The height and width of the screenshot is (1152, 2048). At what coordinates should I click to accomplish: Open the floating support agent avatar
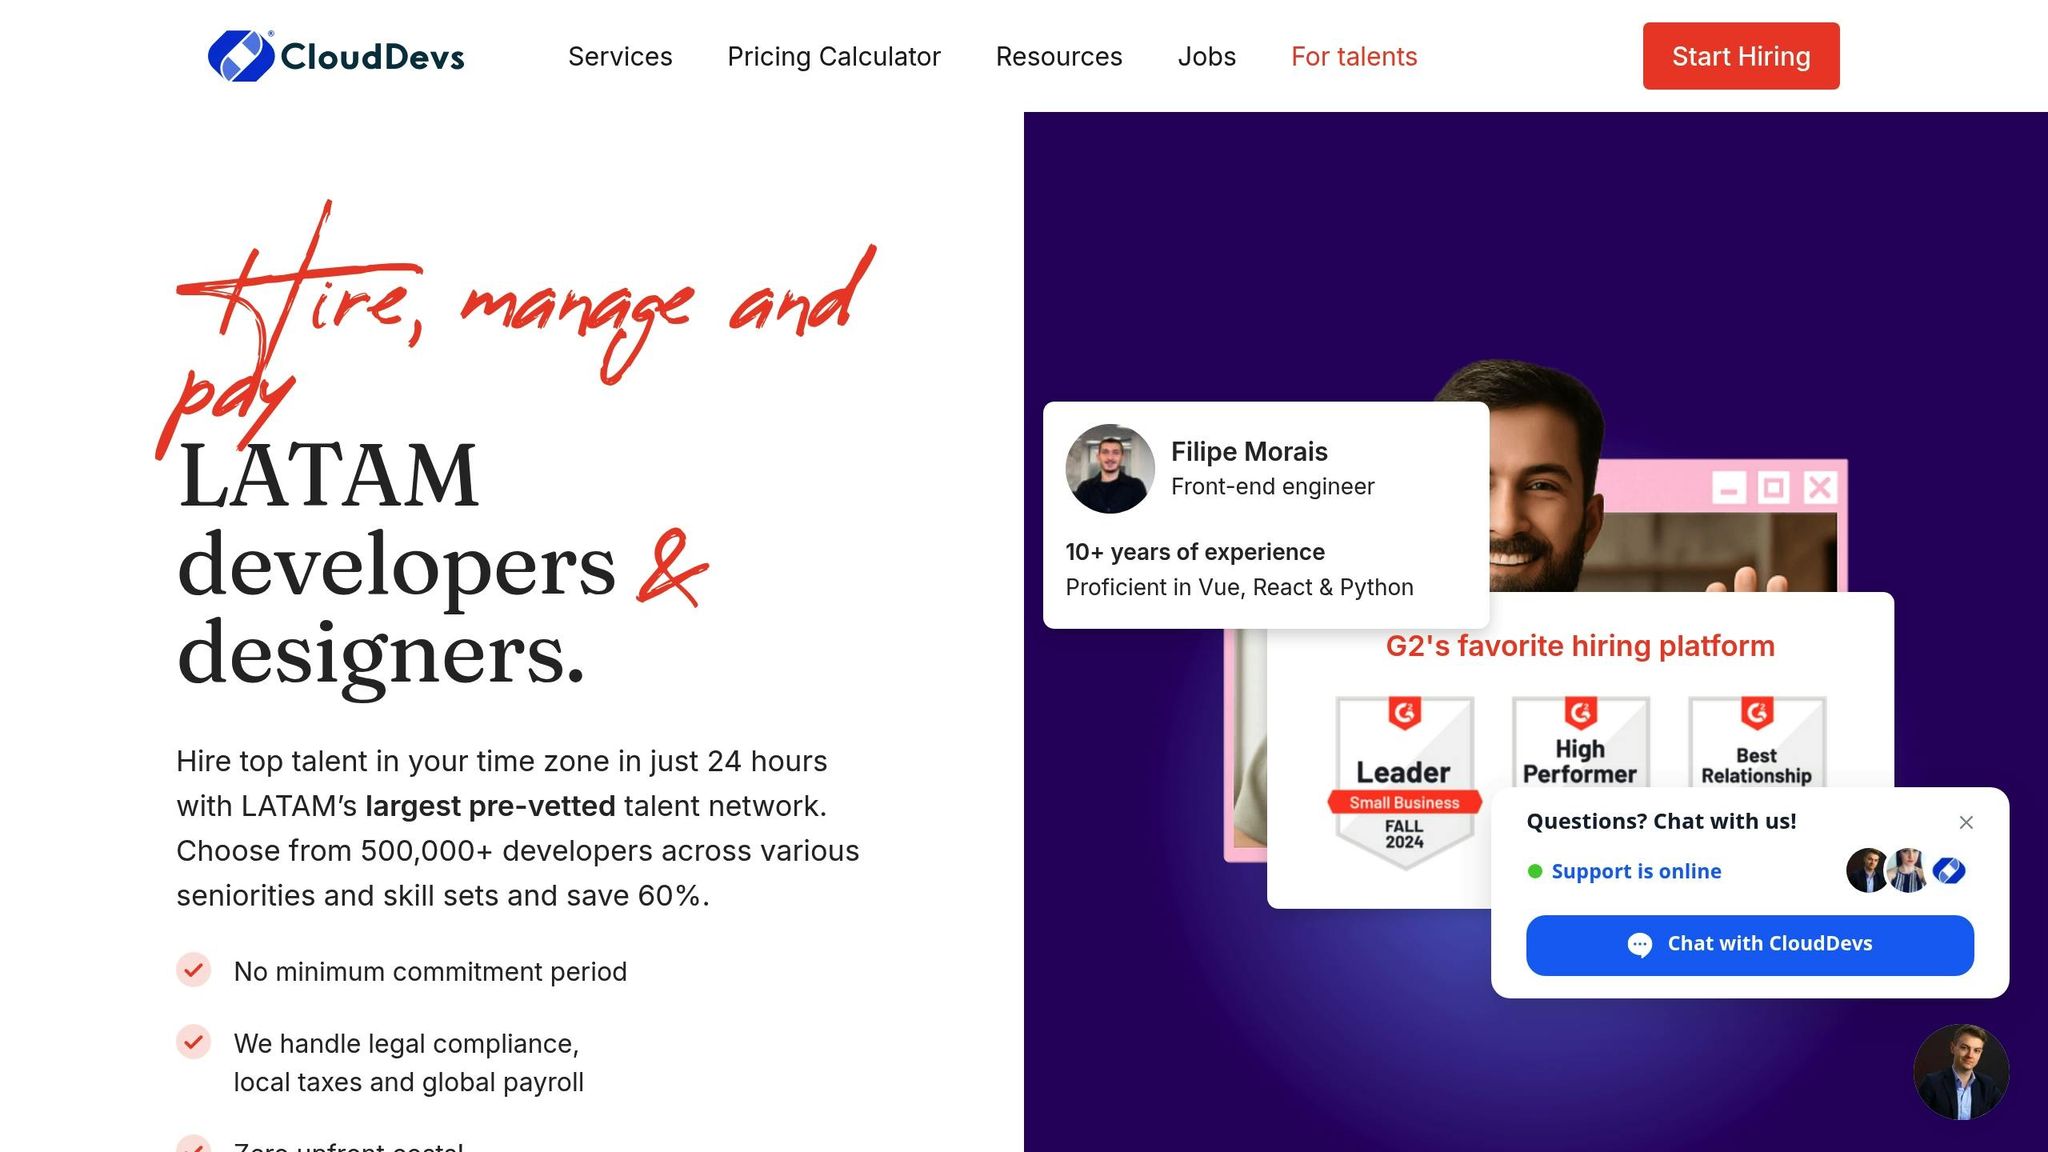click(x=1961, y=1071)
